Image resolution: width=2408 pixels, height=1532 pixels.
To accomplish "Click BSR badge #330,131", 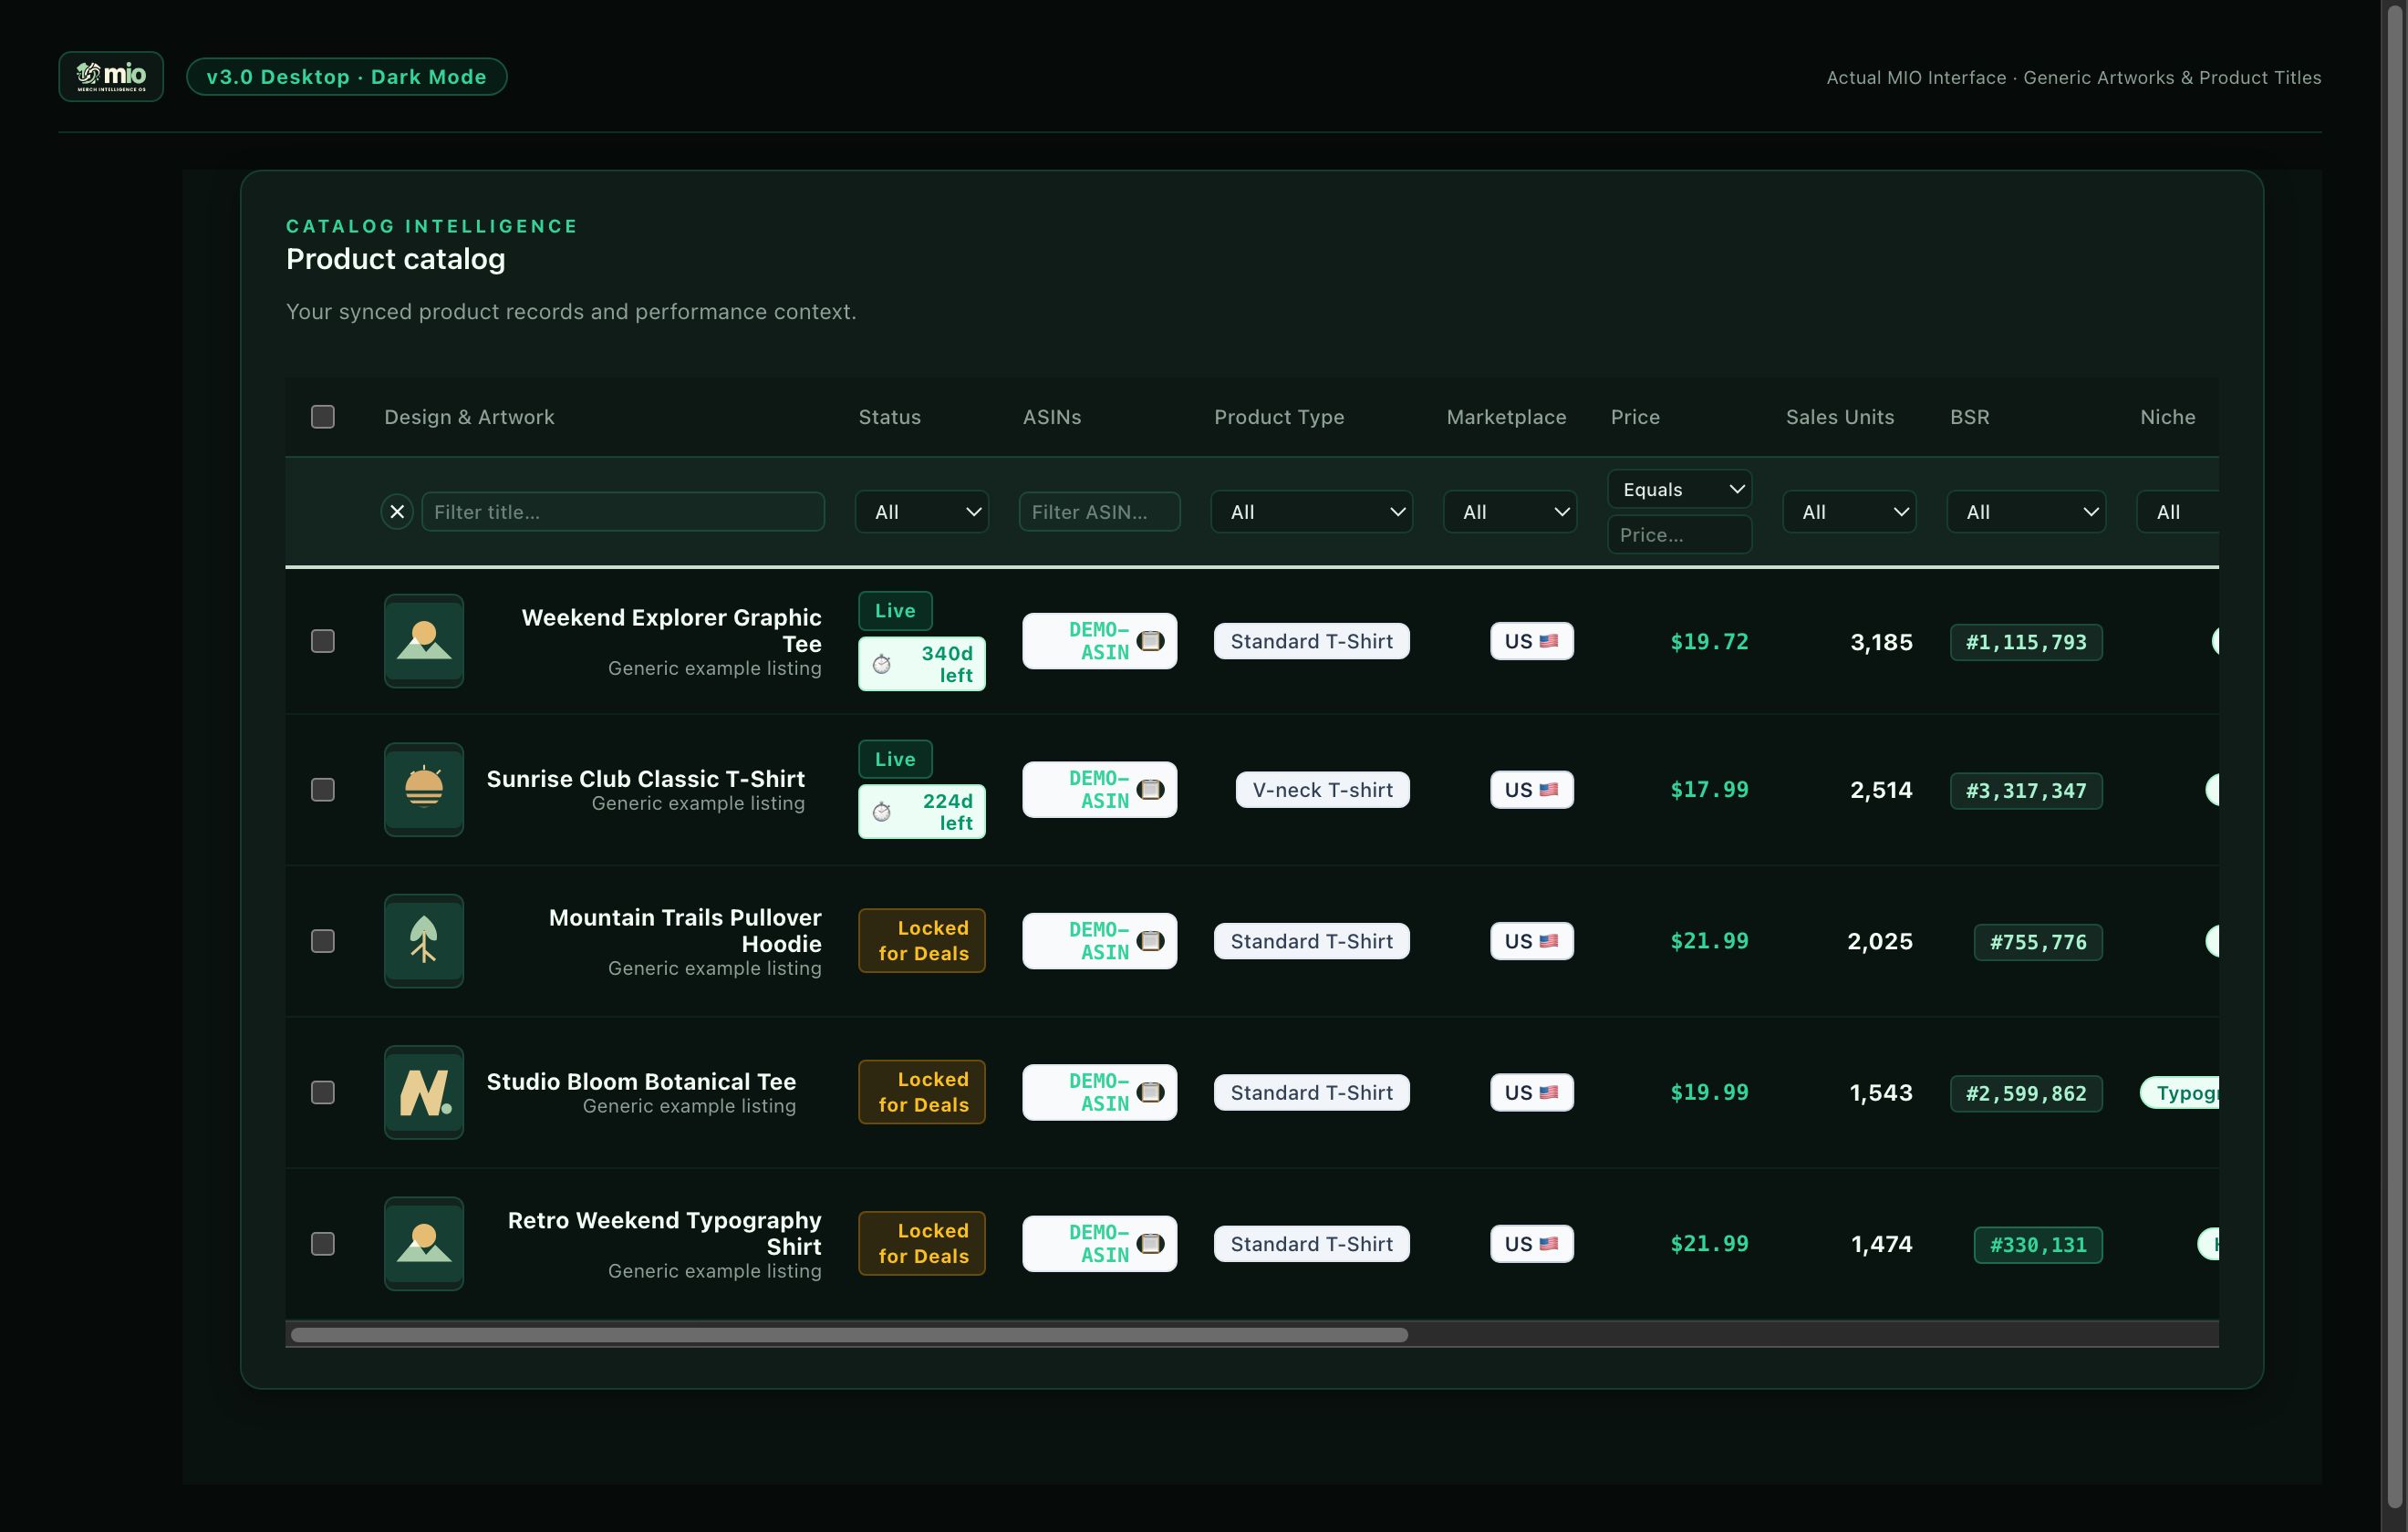I will (2038, 1245).
